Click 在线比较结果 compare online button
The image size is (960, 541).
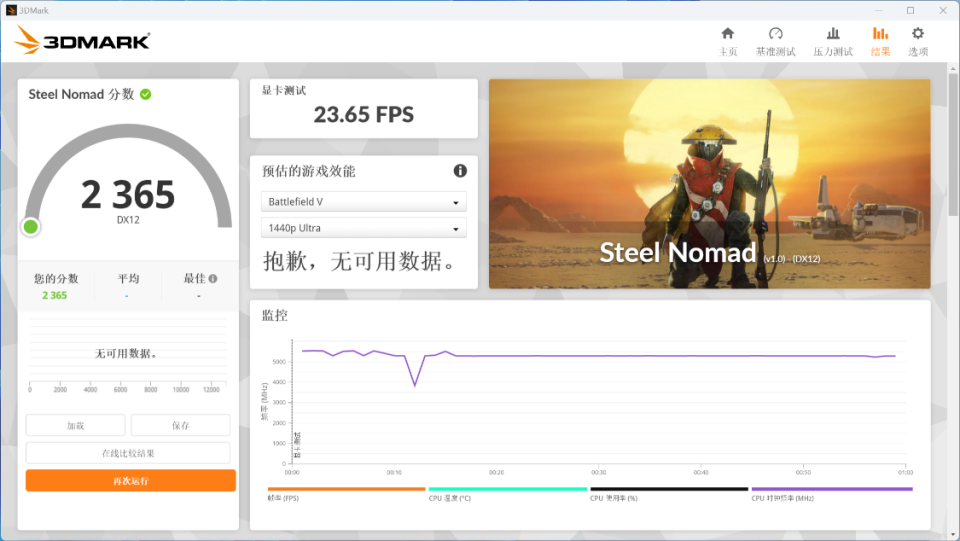[128, 453]
